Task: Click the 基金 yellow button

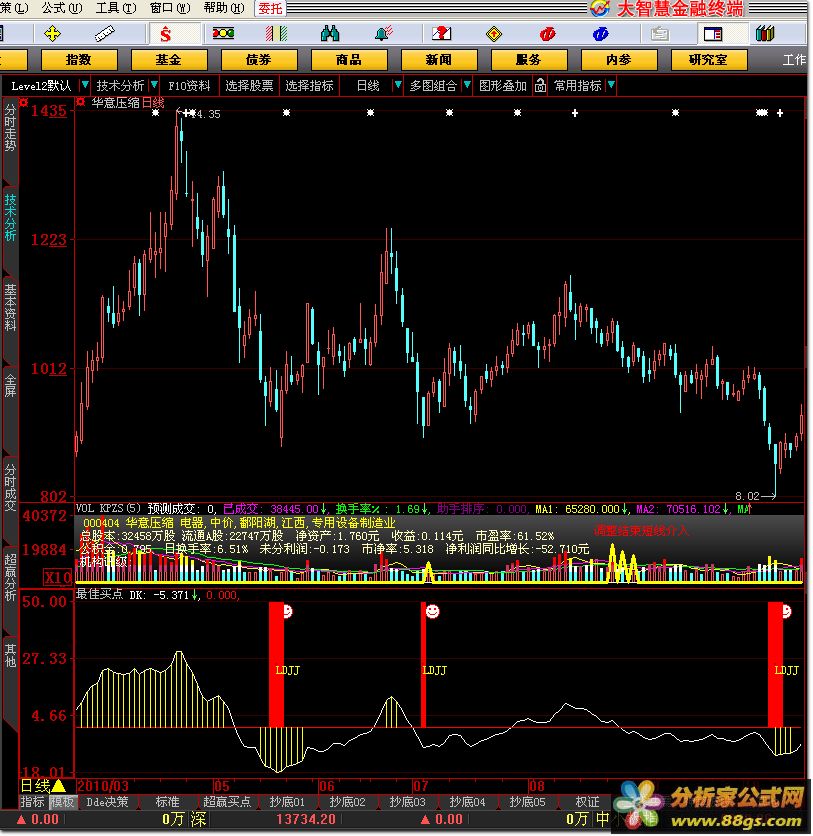Action: click(x=169, y=60)
